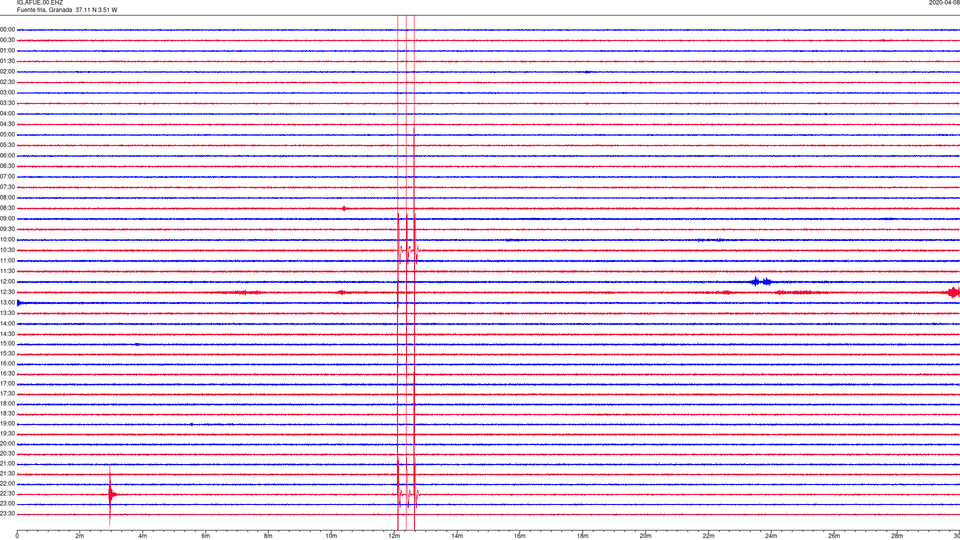Click the 26m tick label on time axis
Viewport: 960px width, 540px height.
tap(834, 536)
